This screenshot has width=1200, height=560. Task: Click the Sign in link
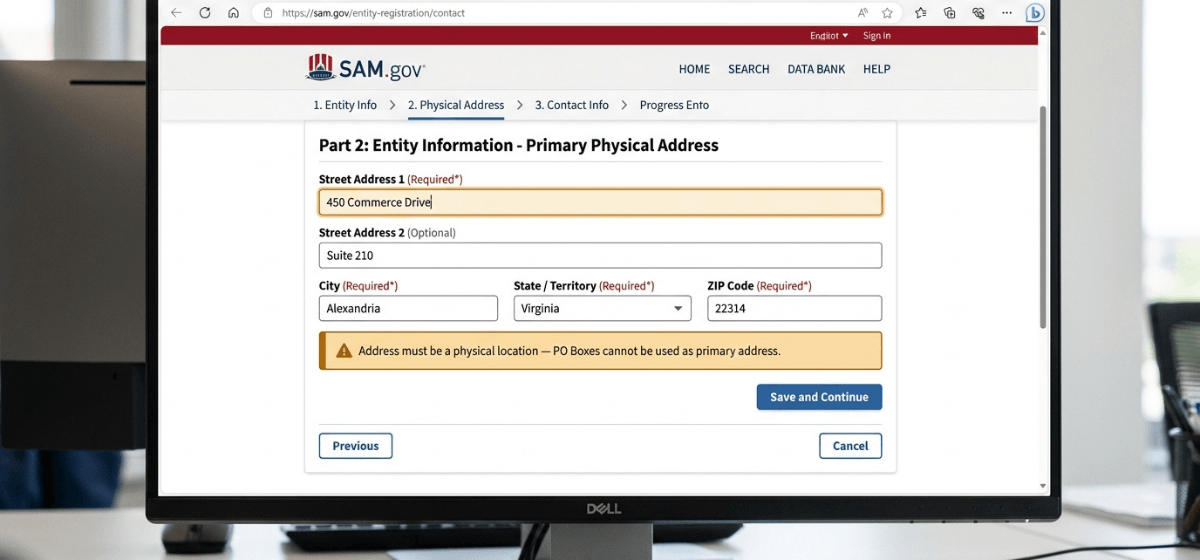click(877, 36)
